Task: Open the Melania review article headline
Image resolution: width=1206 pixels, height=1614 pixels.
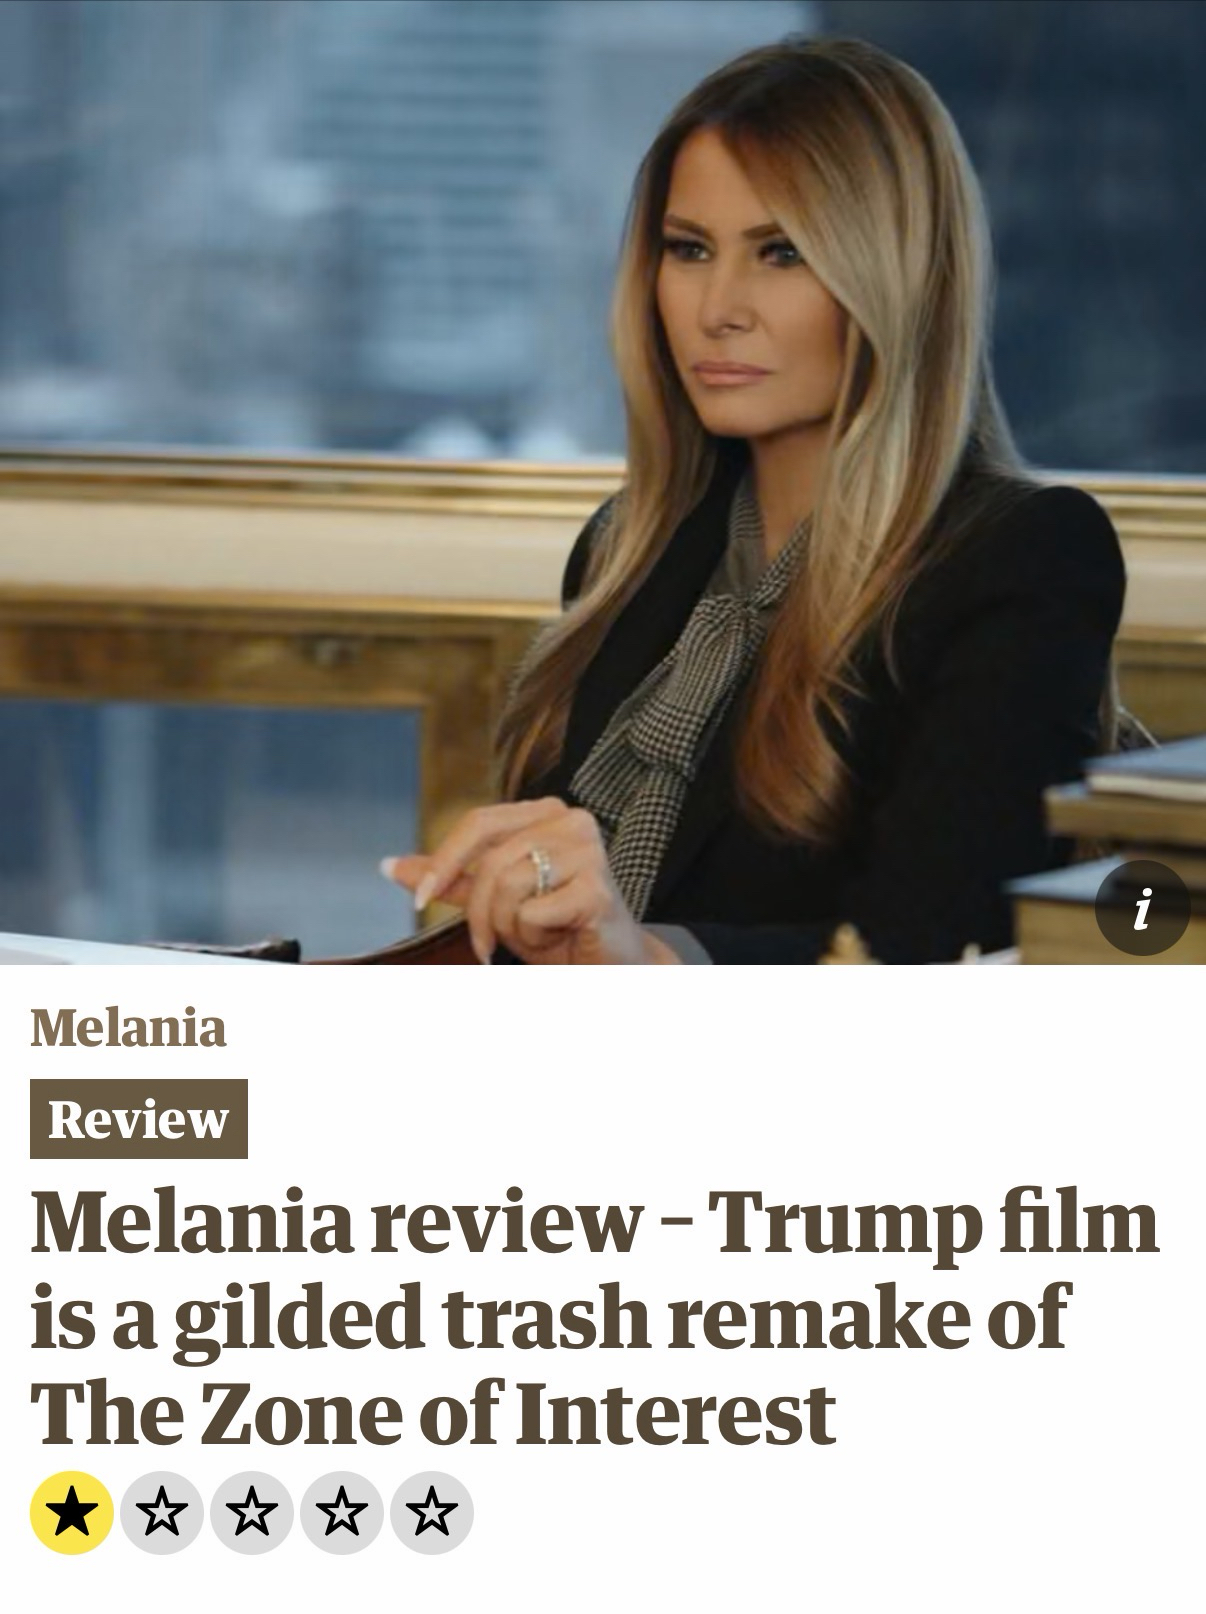Action: pos(595,1318)
